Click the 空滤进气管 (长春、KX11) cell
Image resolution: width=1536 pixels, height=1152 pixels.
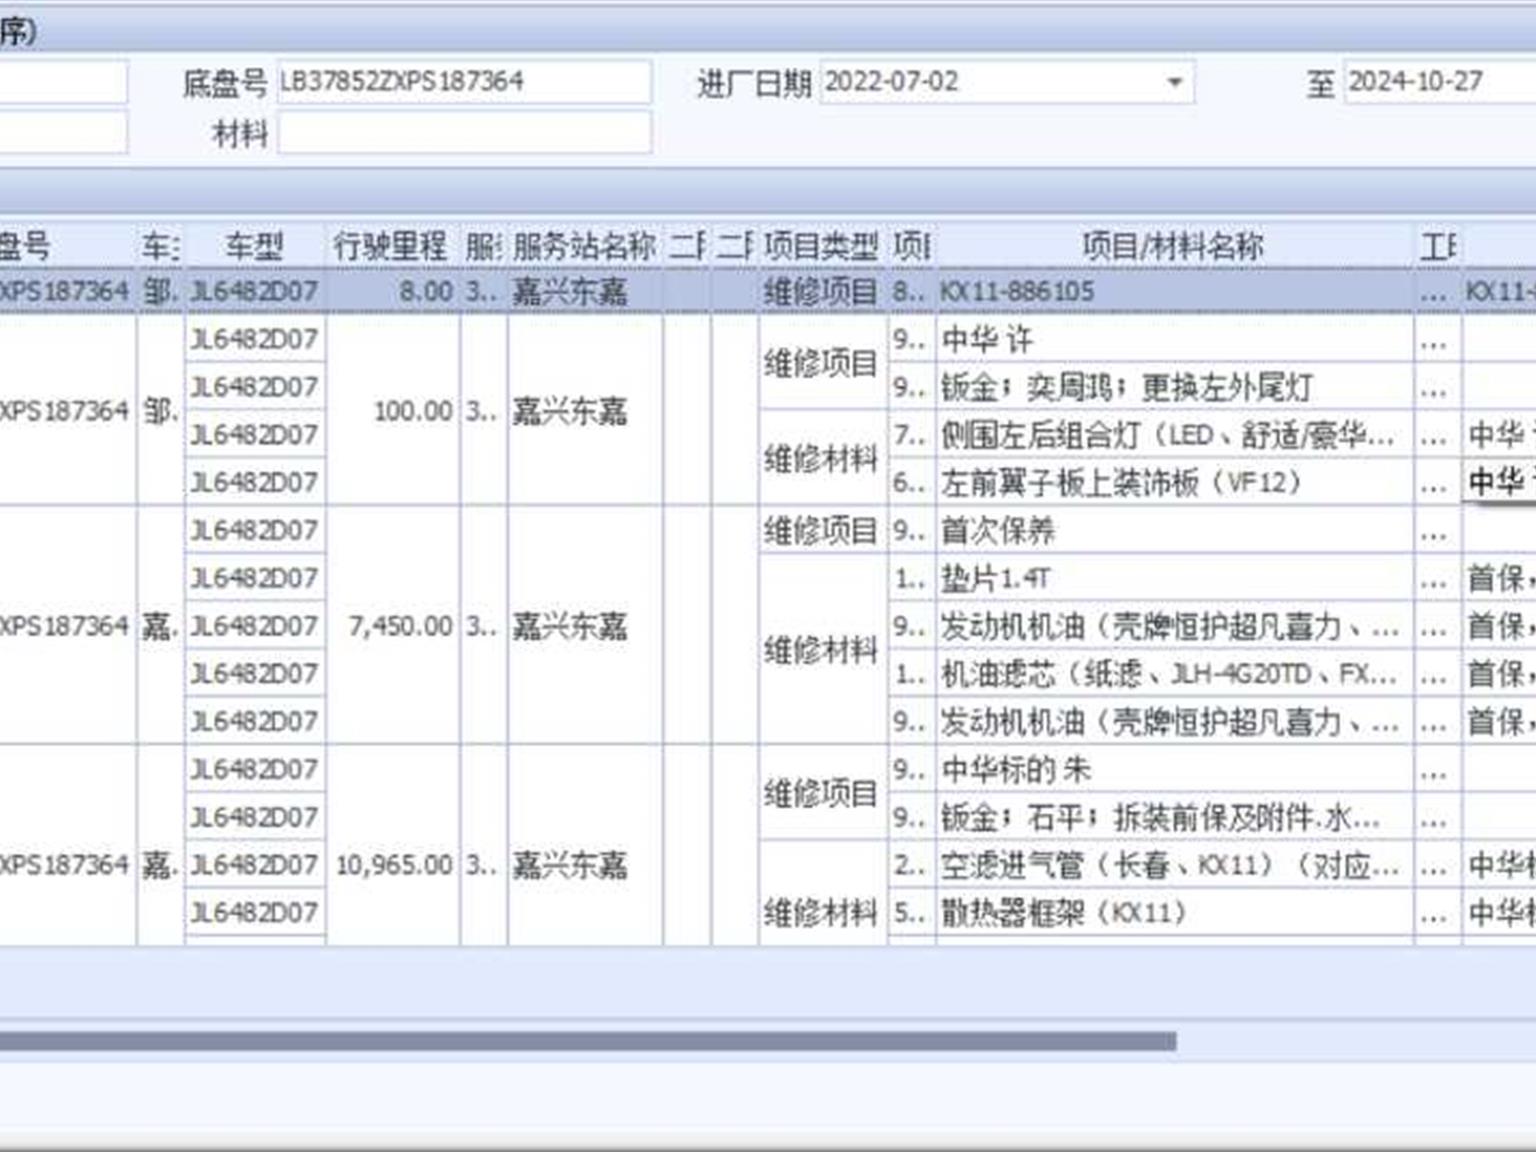click(1174, 865)
